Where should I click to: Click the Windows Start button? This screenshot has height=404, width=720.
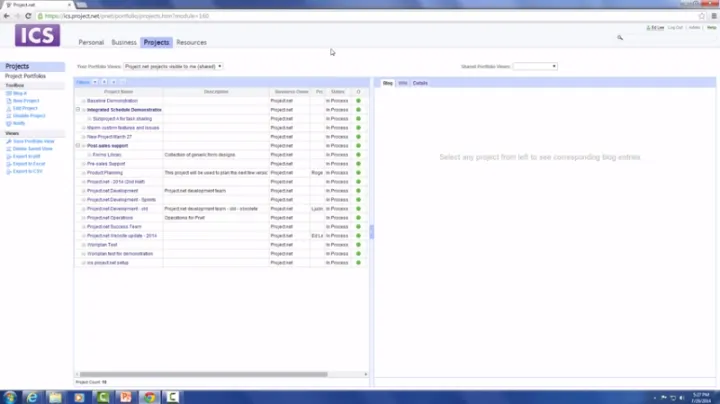coord(9,396)
